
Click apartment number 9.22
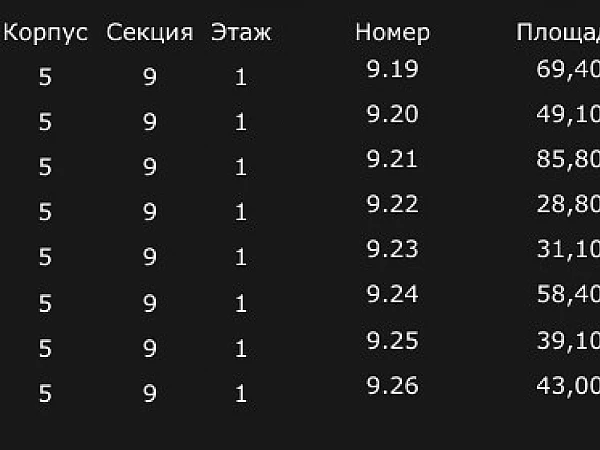tap(392, 204)
